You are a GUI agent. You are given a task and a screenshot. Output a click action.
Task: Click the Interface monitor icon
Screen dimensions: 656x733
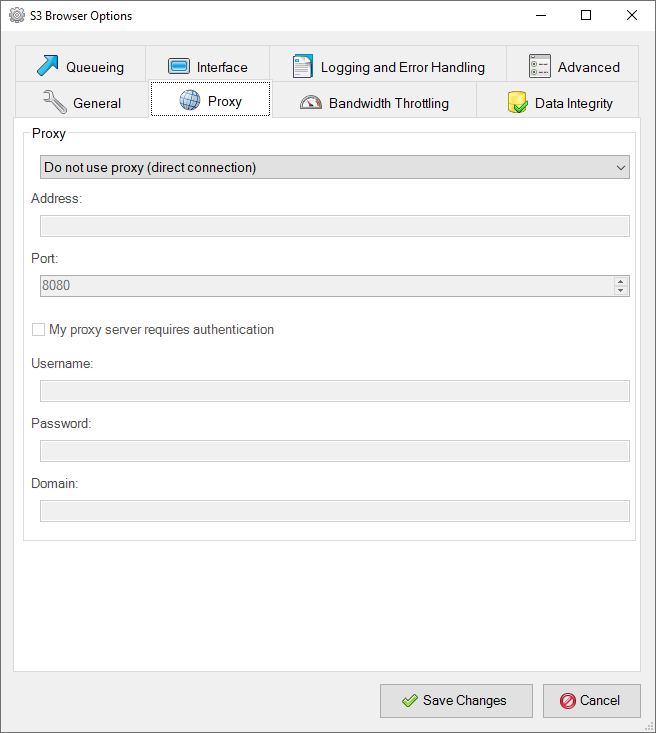pos(179,66)
